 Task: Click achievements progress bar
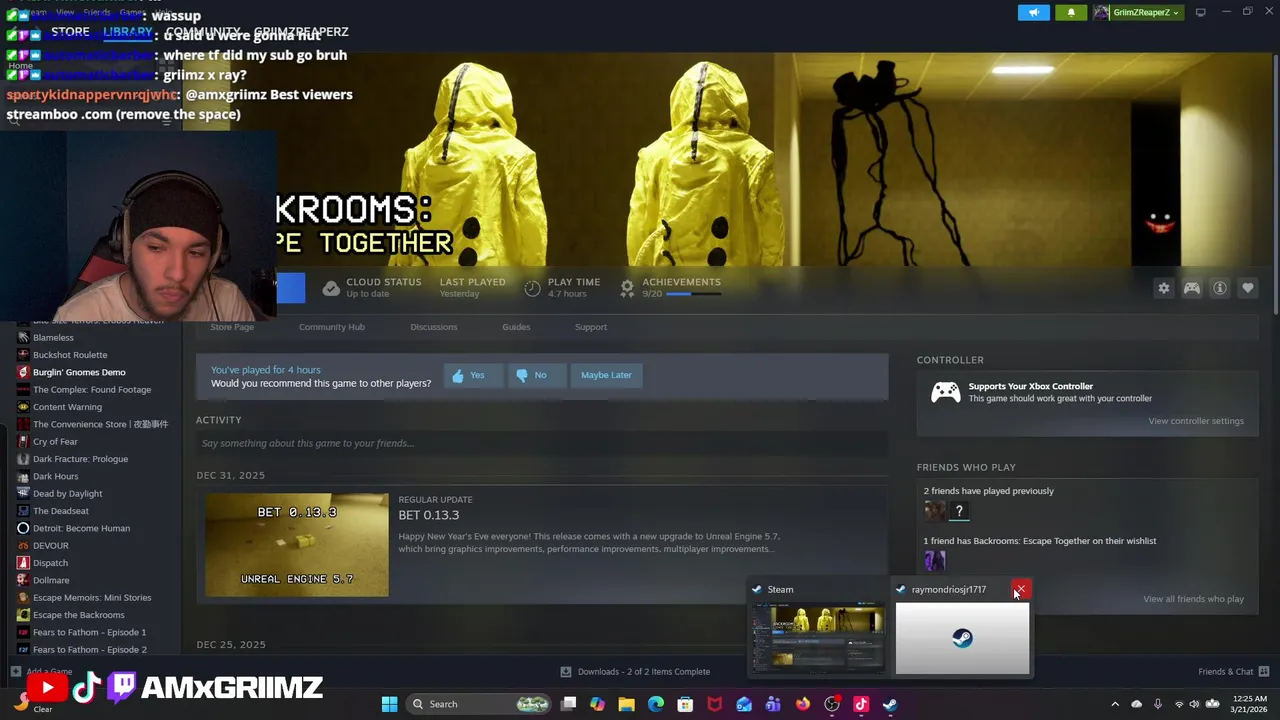pos(692,294)
